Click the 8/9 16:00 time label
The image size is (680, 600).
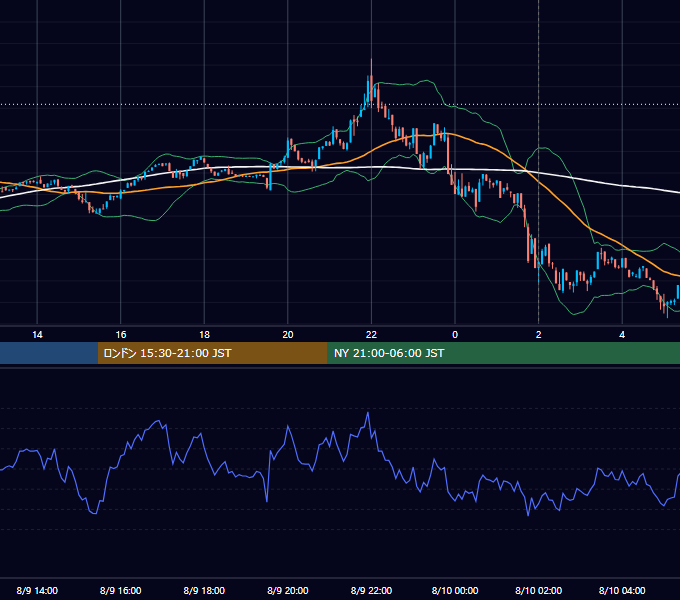coord(121,590)
